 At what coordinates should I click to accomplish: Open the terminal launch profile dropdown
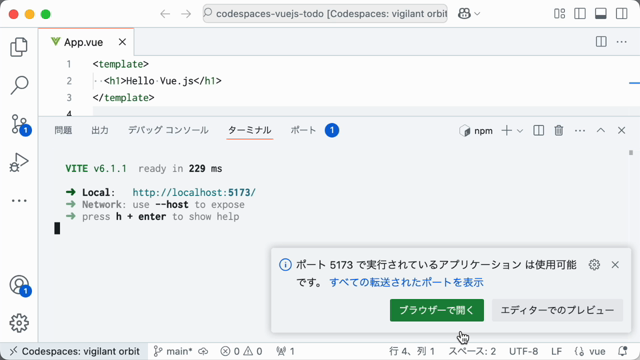click(x=520, y=131)
